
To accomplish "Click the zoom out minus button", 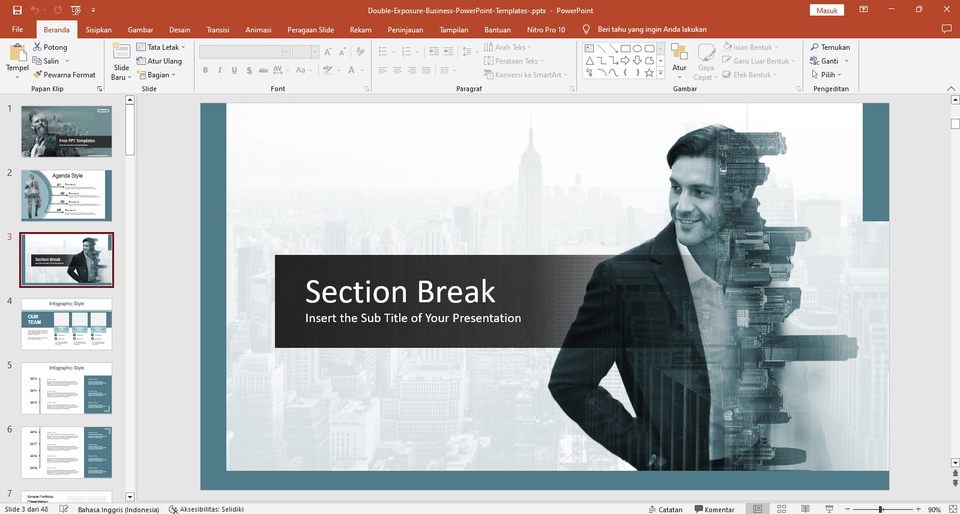I will click(846, 509).
